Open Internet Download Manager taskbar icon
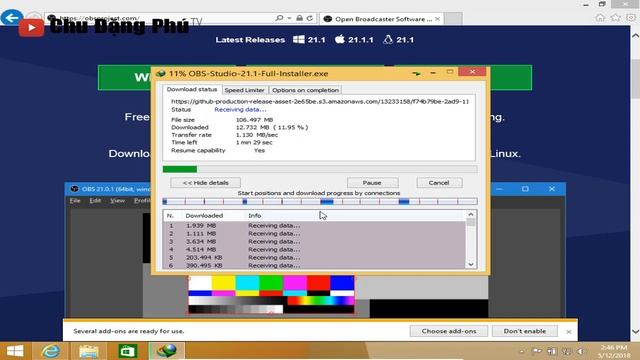The width and height of the screenshot is (640, 360). tap(166, 351)
